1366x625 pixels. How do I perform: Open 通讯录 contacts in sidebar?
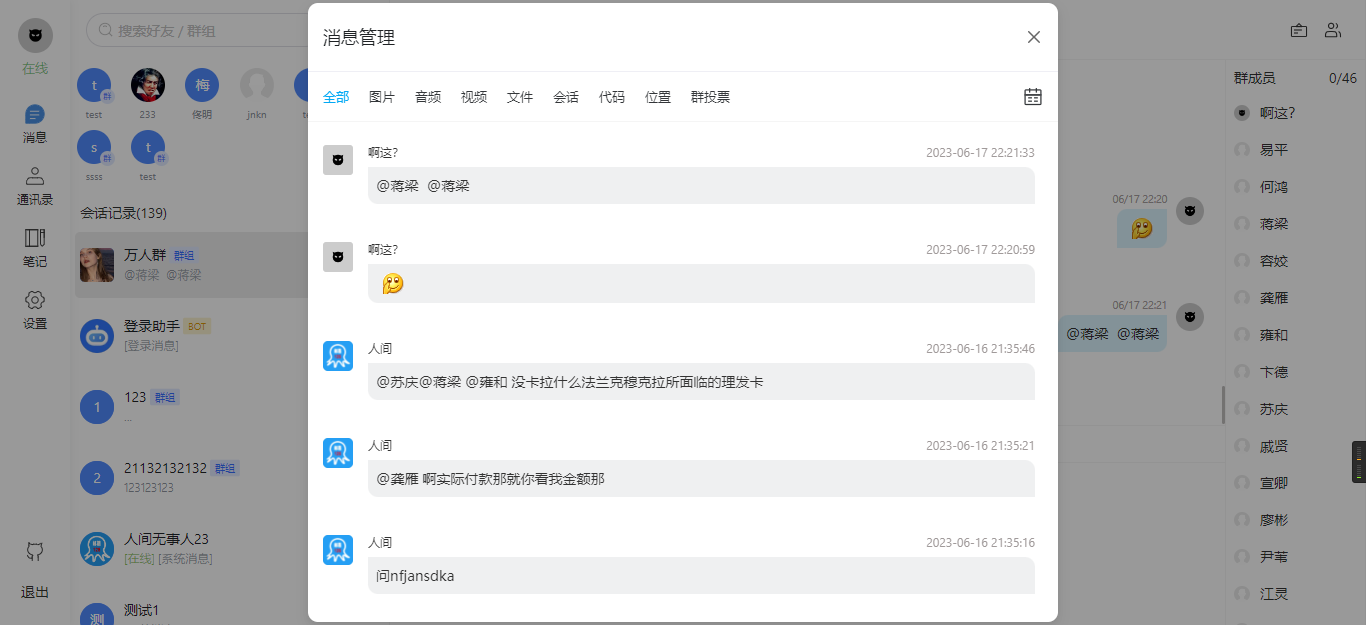click(x=35, y=186)
